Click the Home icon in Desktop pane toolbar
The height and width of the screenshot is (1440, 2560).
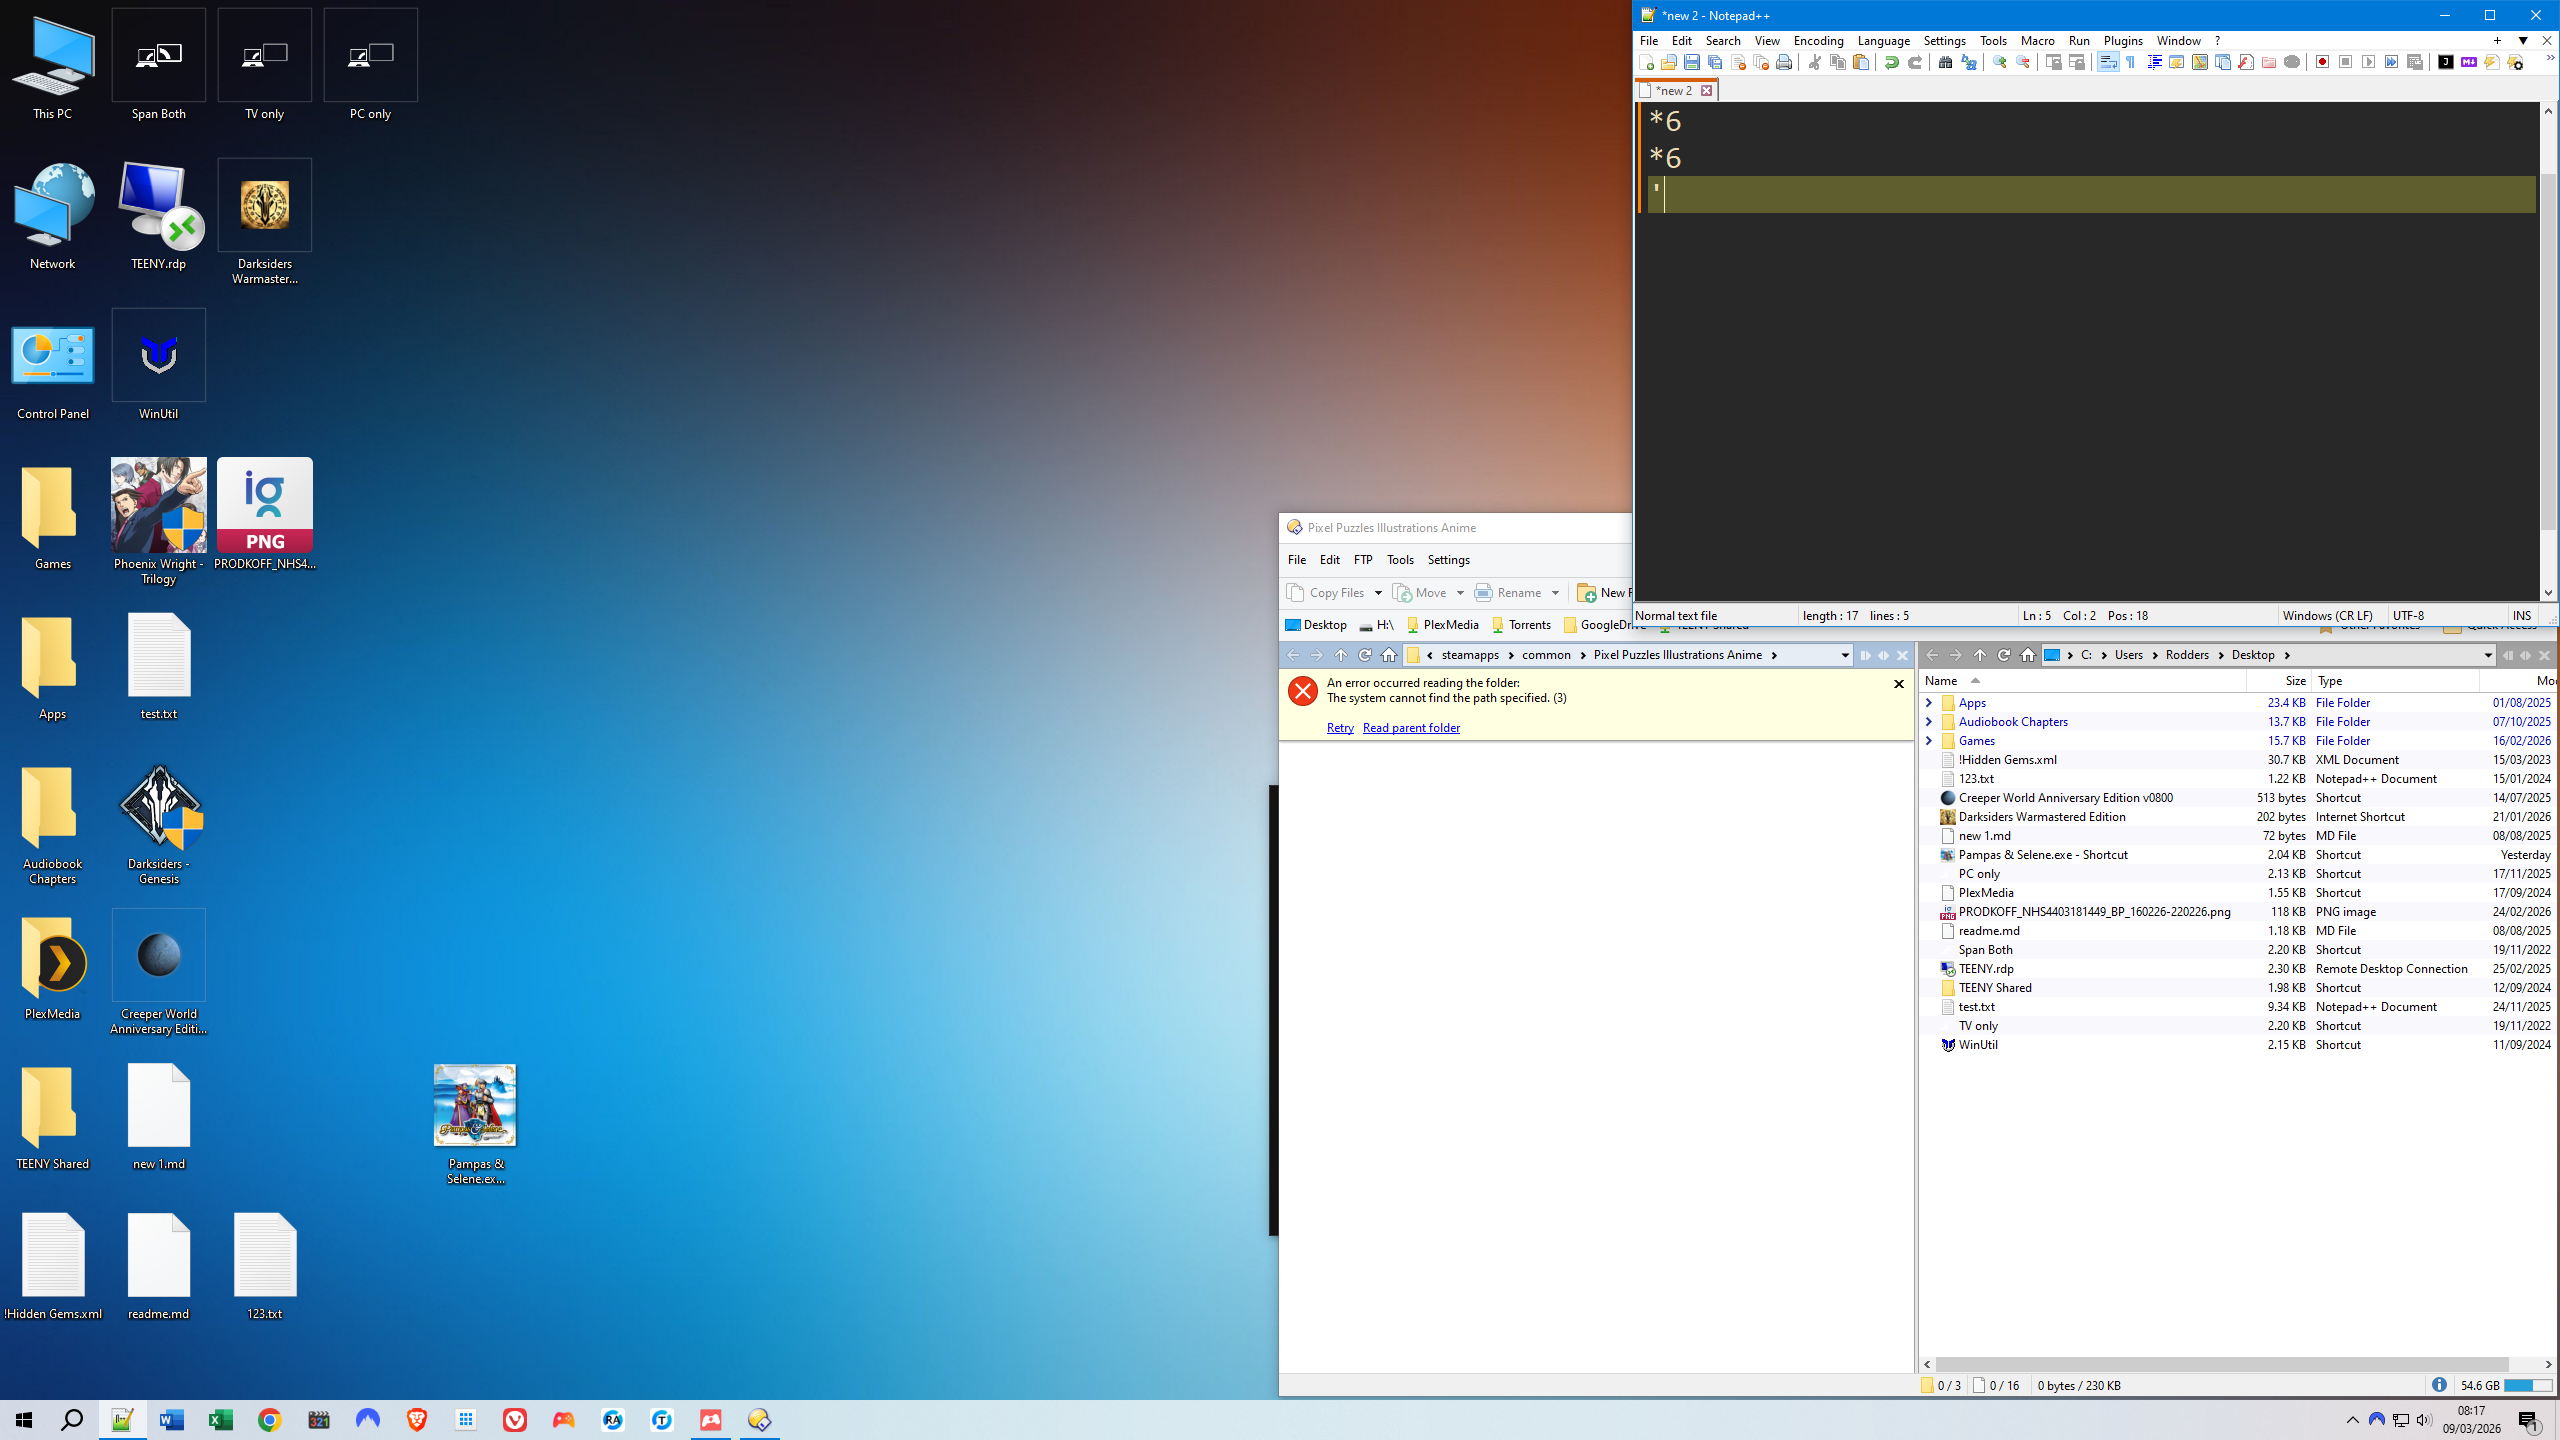2028,655
